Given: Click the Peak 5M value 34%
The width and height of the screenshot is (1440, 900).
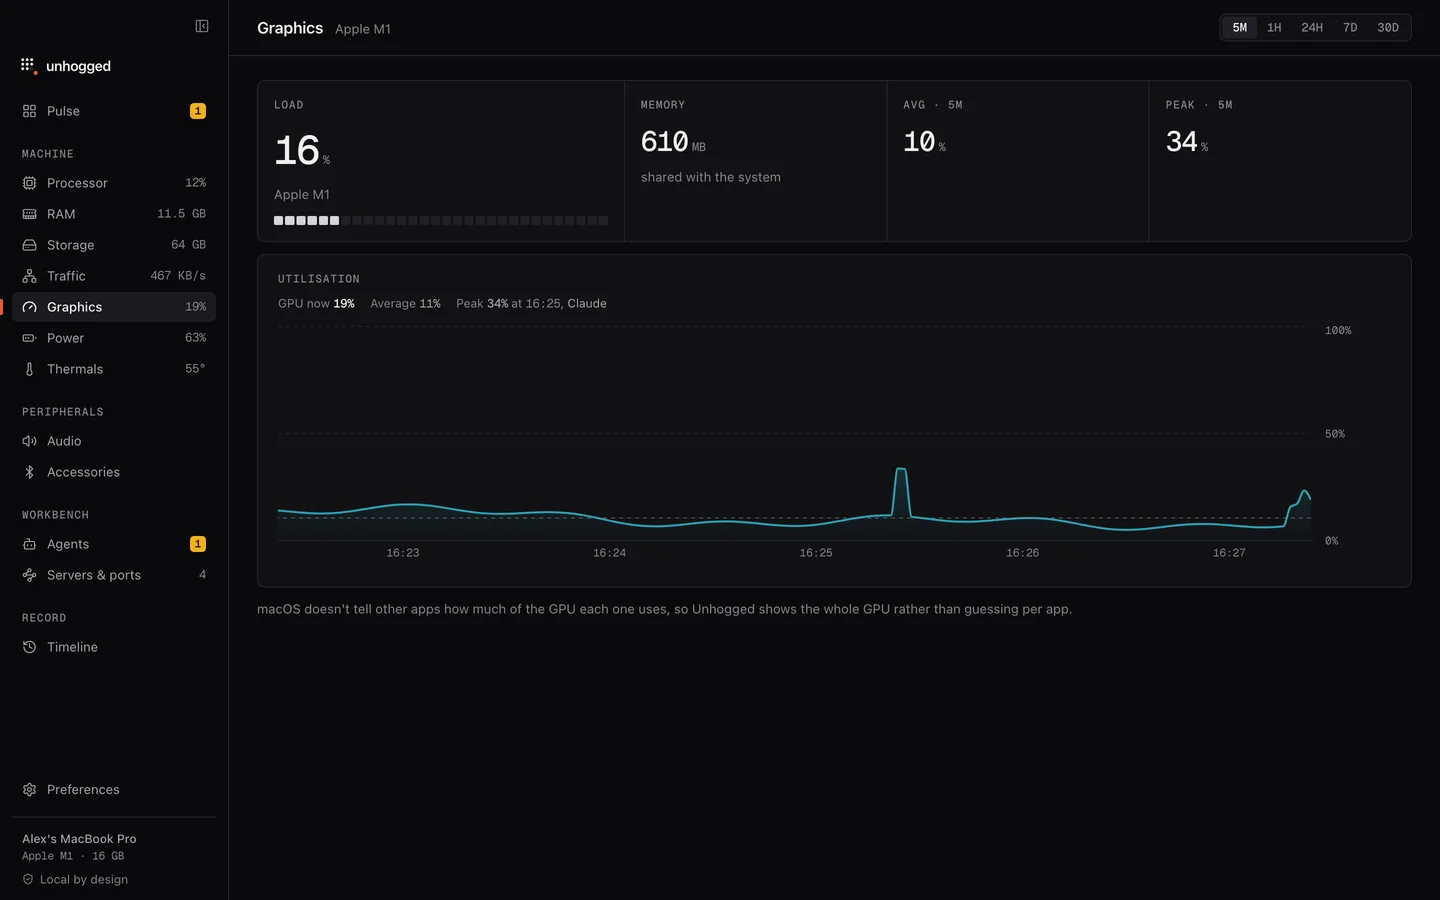Looking at the screenshot, I should click(x=1187, y=142).
